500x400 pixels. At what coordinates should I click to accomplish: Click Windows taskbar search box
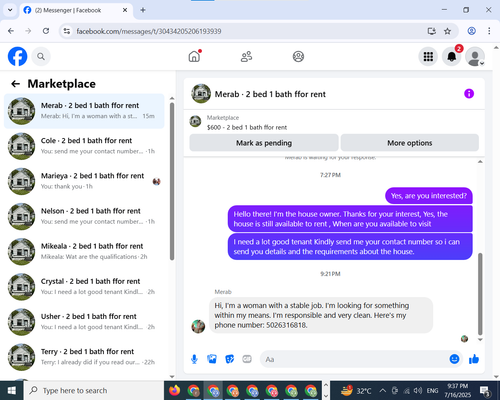(94, 390)
